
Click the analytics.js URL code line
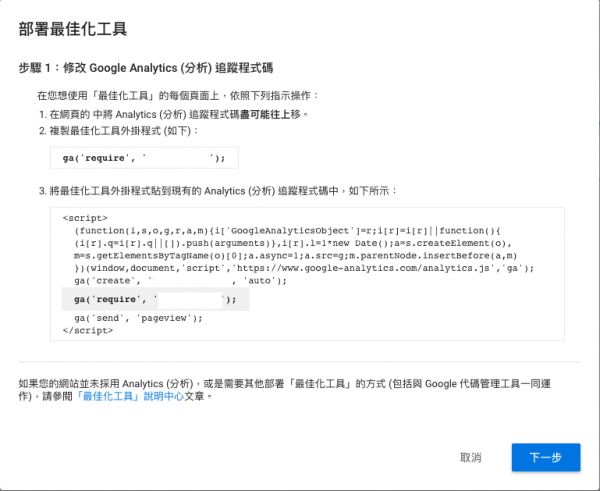(x=304, y=268)
